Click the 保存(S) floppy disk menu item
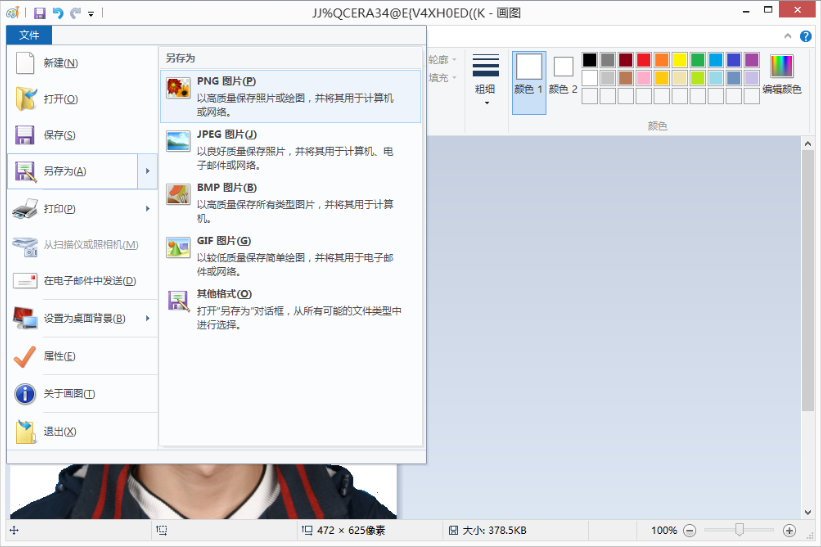 pos(82,135)
